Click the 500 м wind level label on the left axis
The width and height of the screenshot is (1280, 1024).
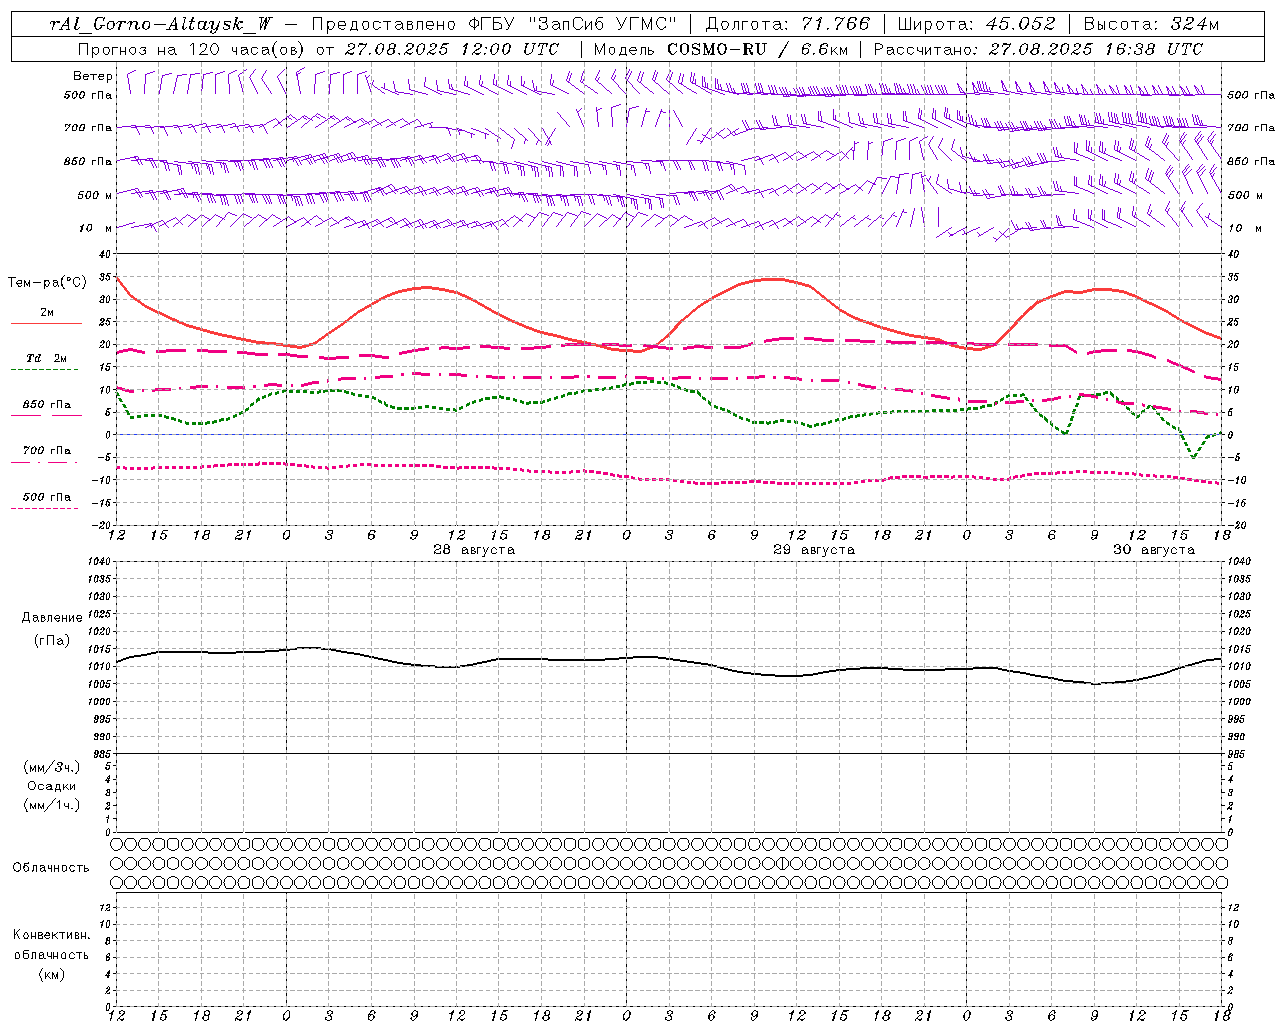pos(95,195)
